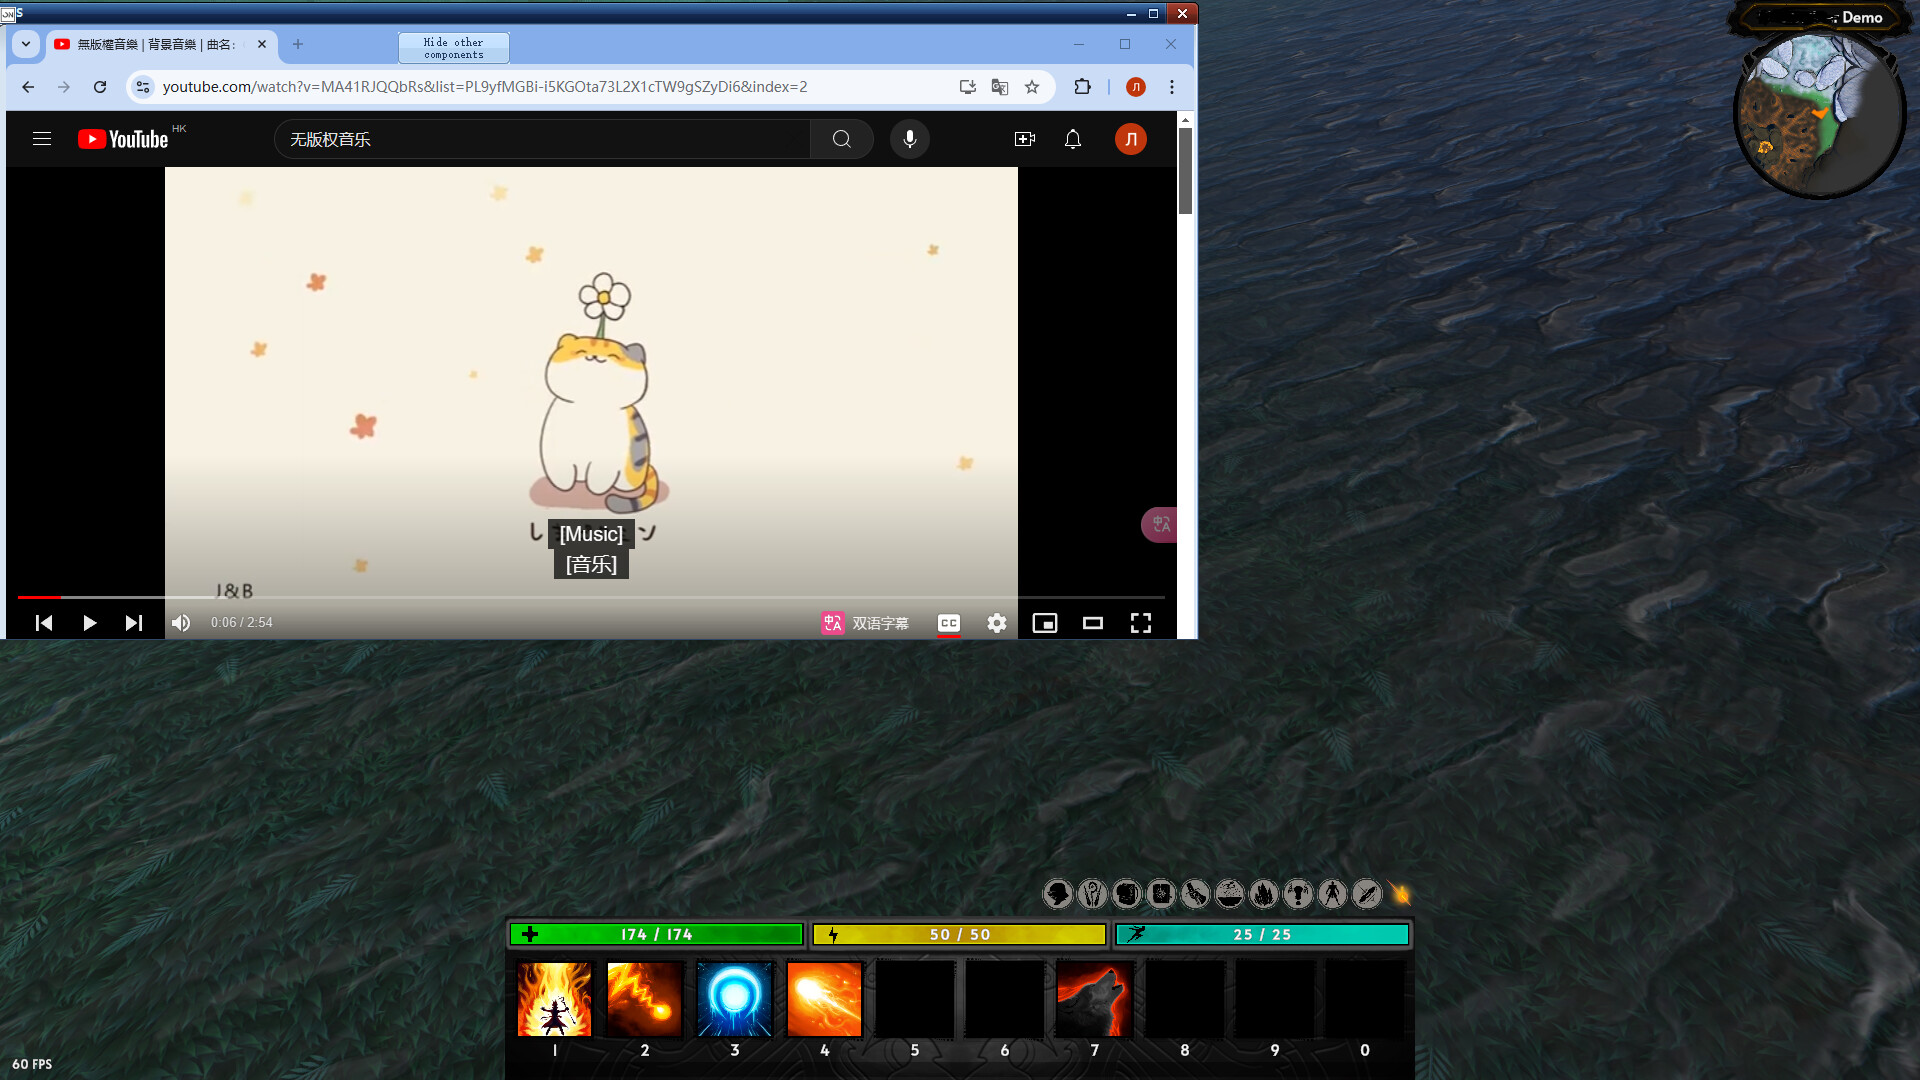Open the staff and blades icon in game menu
Viewport: 1920px width, 1080px height.
tap(1092, 894)
